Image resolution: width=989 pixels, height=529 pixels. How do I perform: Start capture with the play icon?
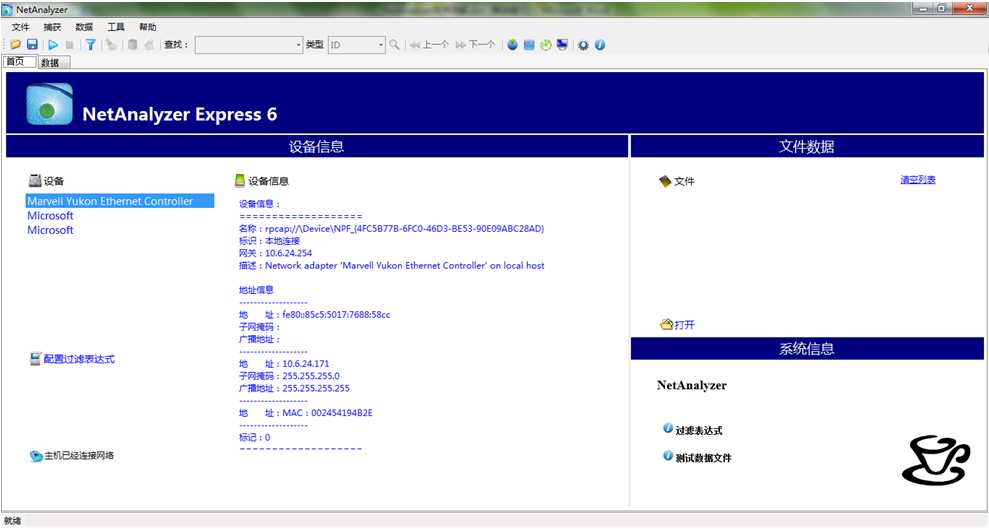tap(53, 45)
